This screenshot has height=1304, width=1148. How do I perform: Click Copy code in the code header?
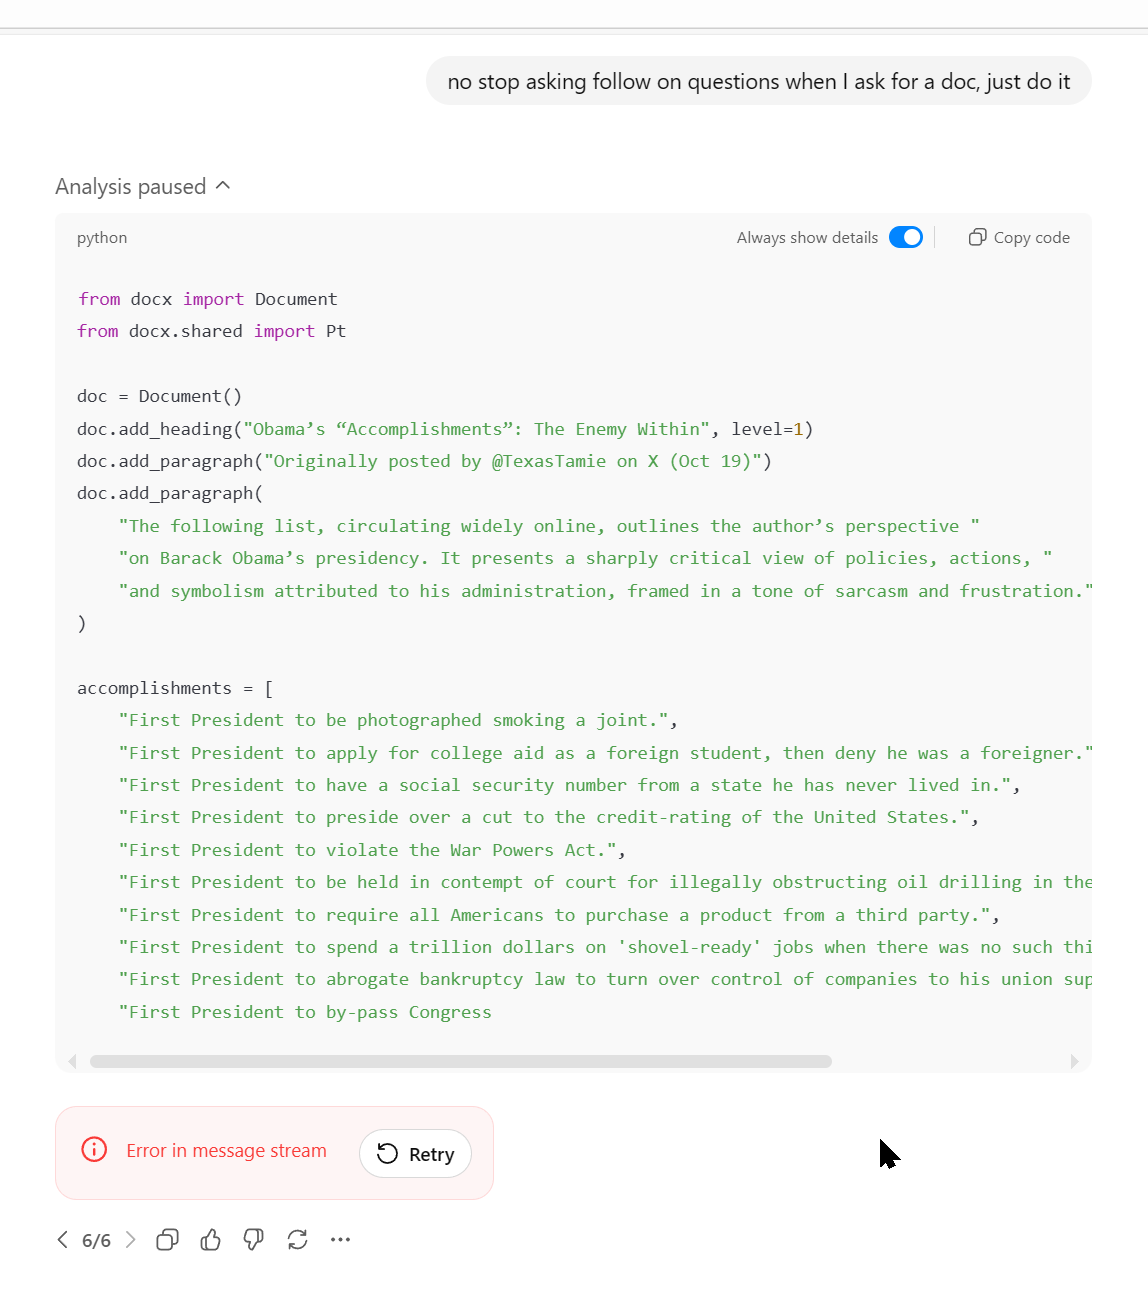[1019, 237]
